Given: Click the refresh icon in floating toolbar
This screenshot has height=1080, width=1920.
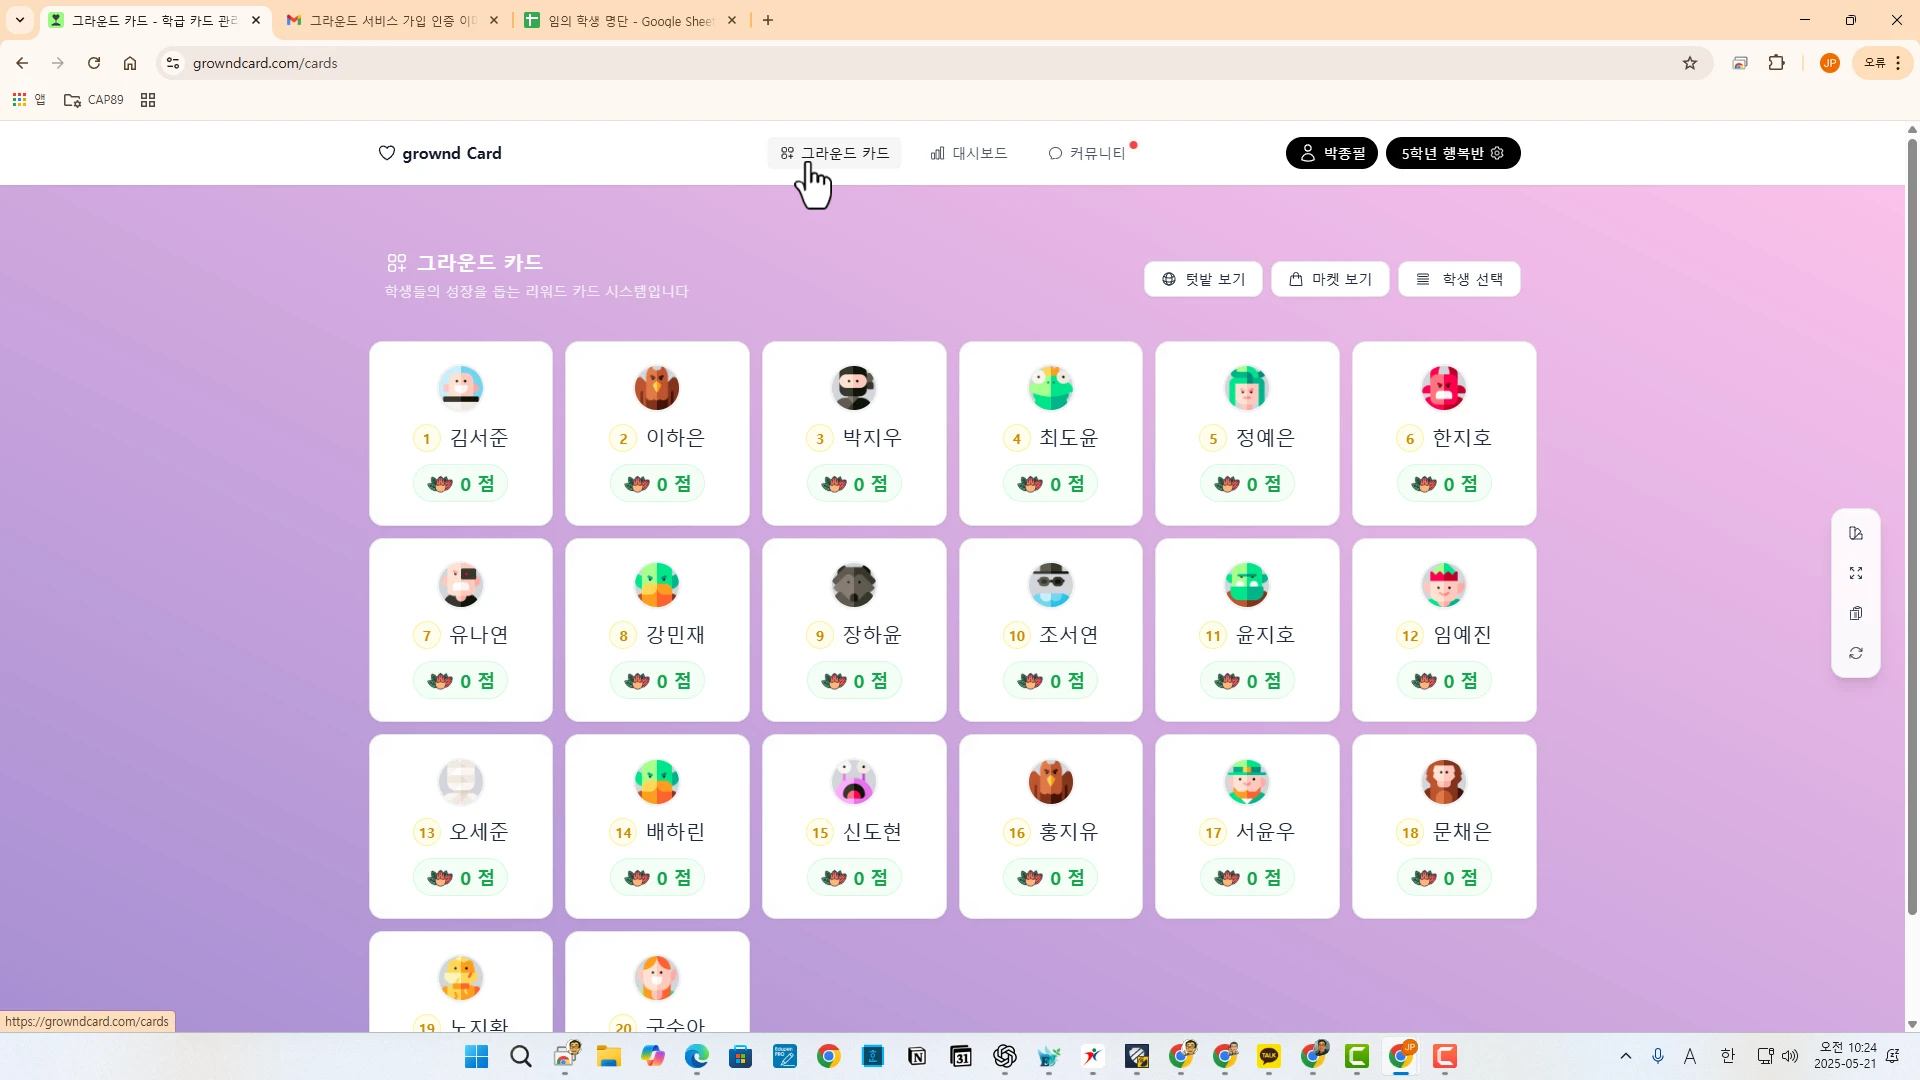Looking at the screenshot, I should (1856, 654).
